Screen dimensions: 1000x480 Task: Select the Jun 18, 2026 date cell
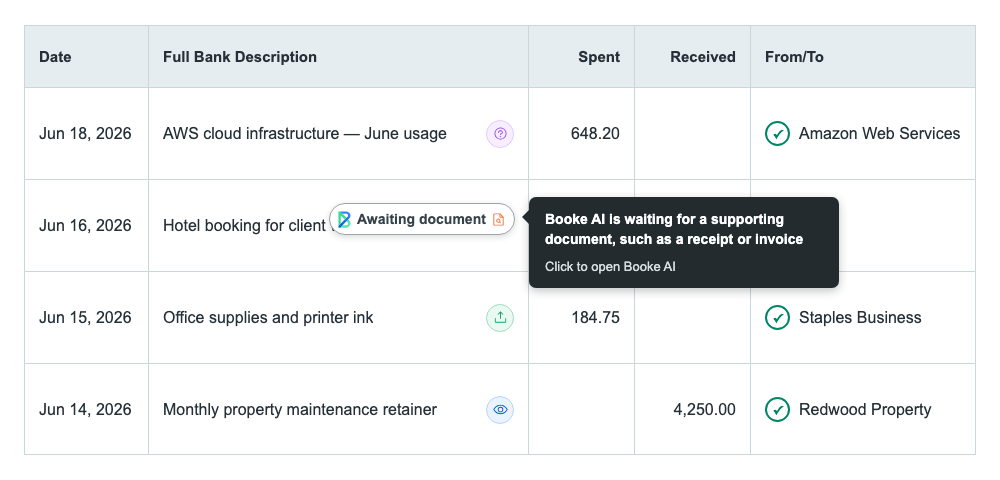coord(85,134)
